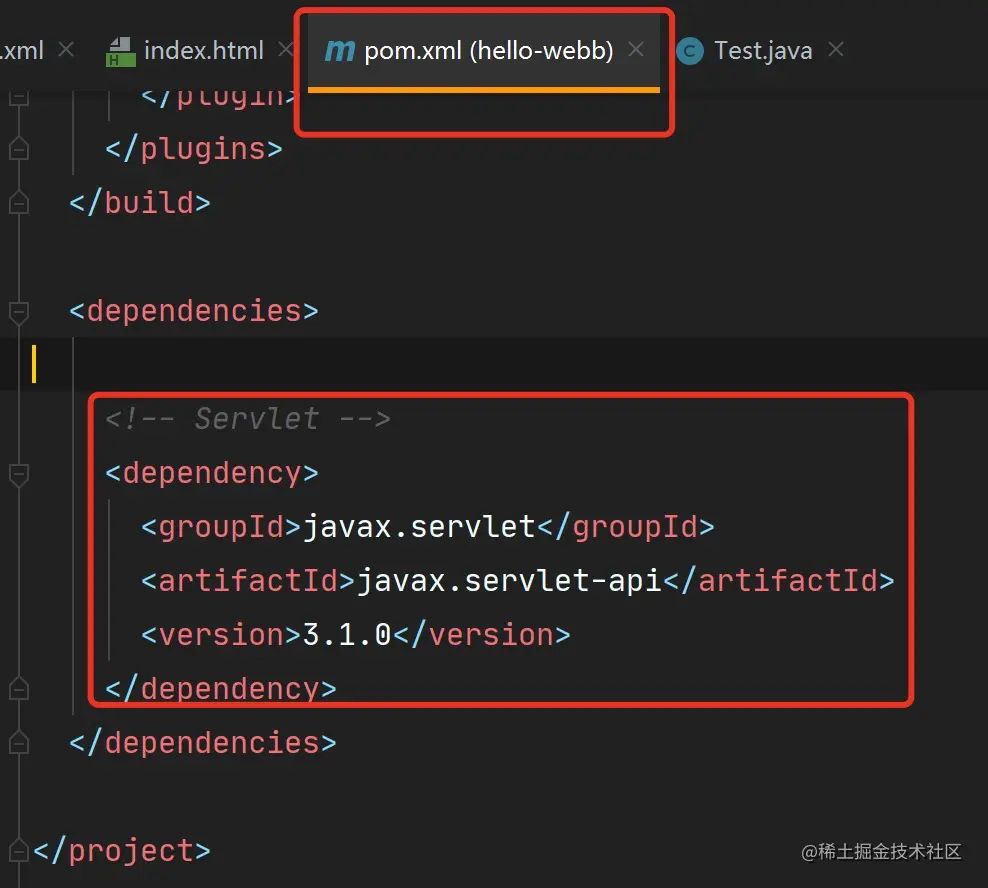This screenshot has height=888, width=988.
Task: Click fold marker beside closing build tag
Action: point(19,202)
